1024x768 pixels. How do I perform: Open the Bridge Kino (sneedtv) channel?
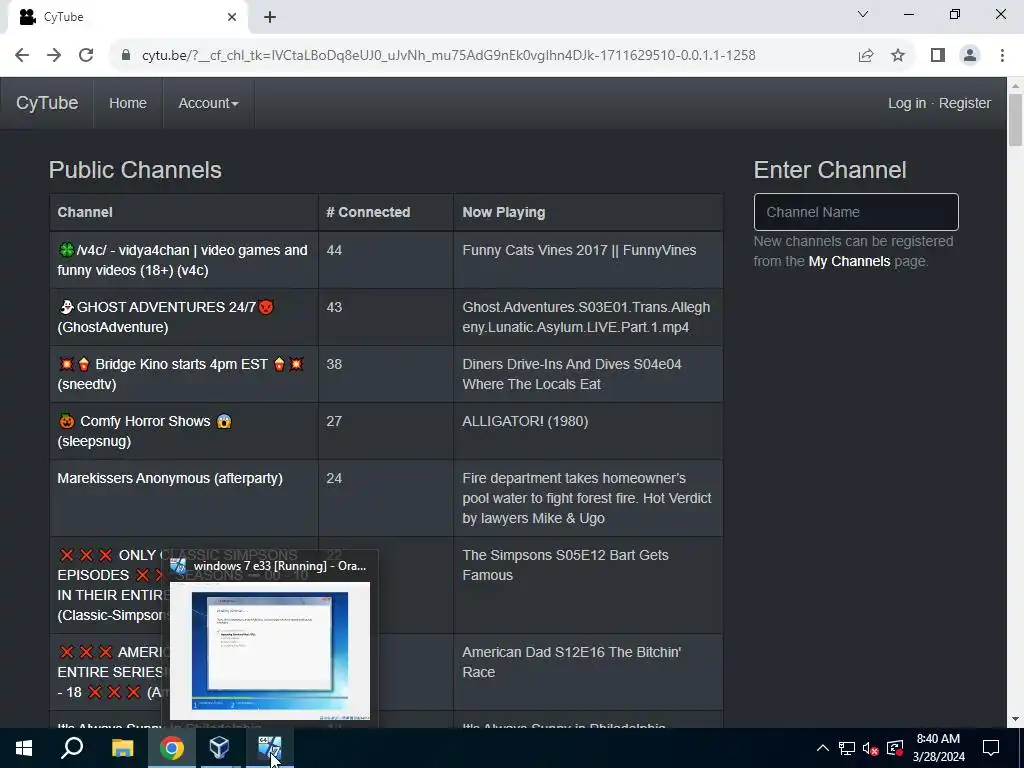181,374
